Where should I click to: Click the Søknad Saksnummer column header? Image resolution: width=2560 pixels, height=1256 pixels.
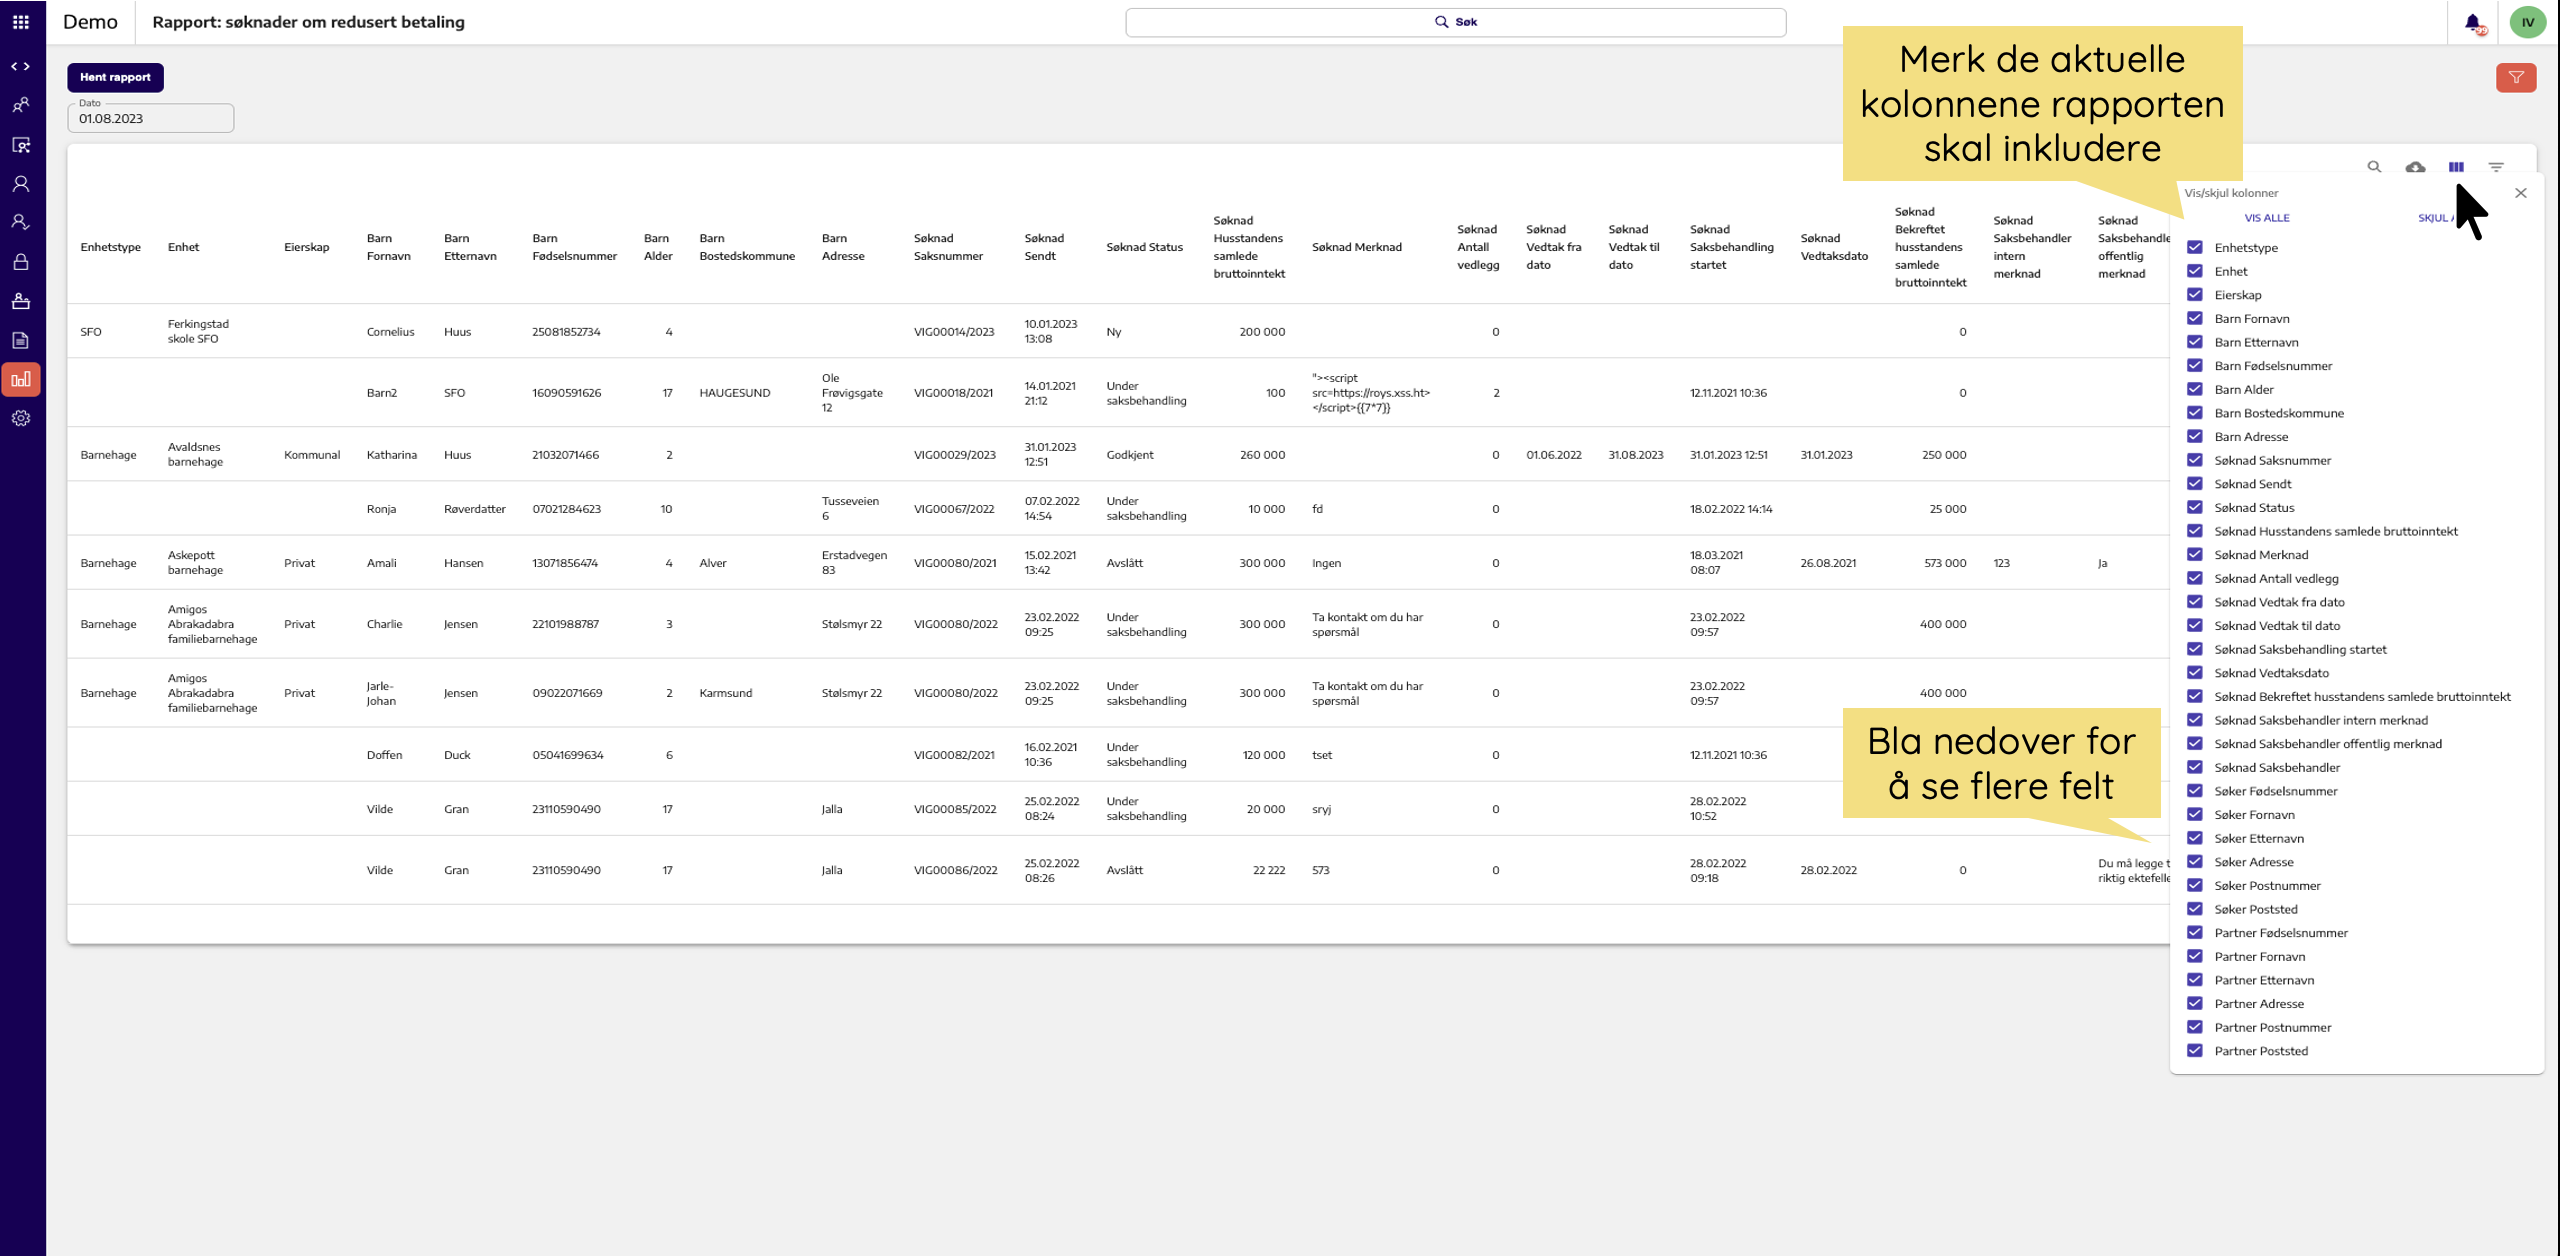coord(948,247)
